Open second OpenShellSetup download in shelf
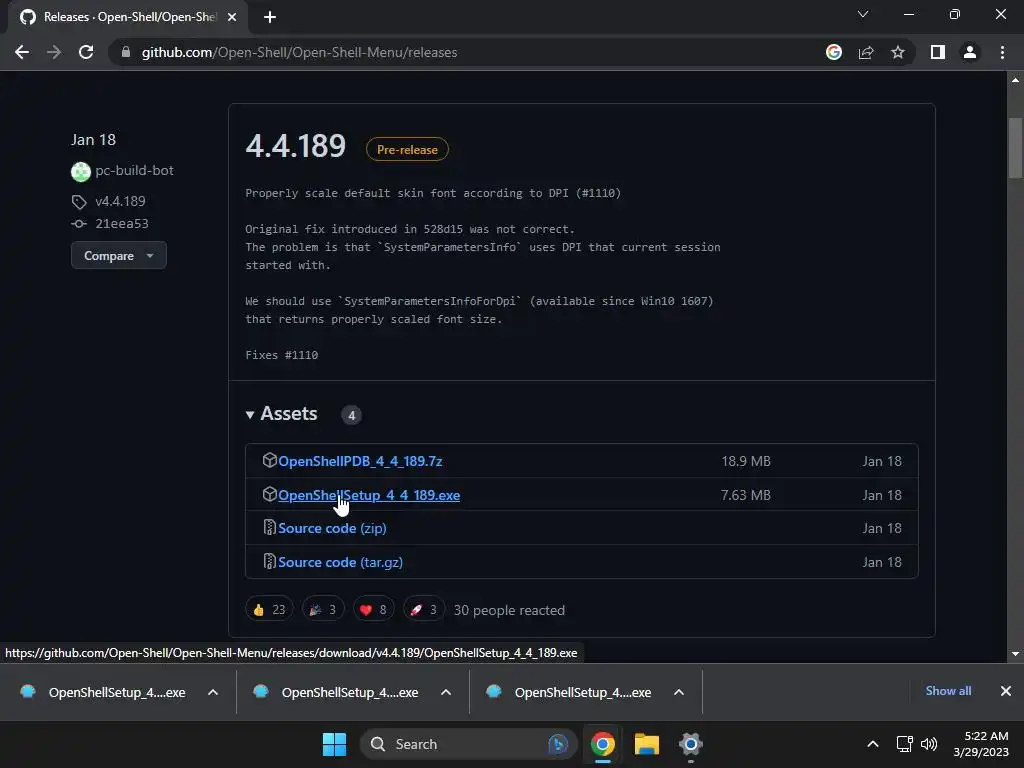 [x=338, y=692]
